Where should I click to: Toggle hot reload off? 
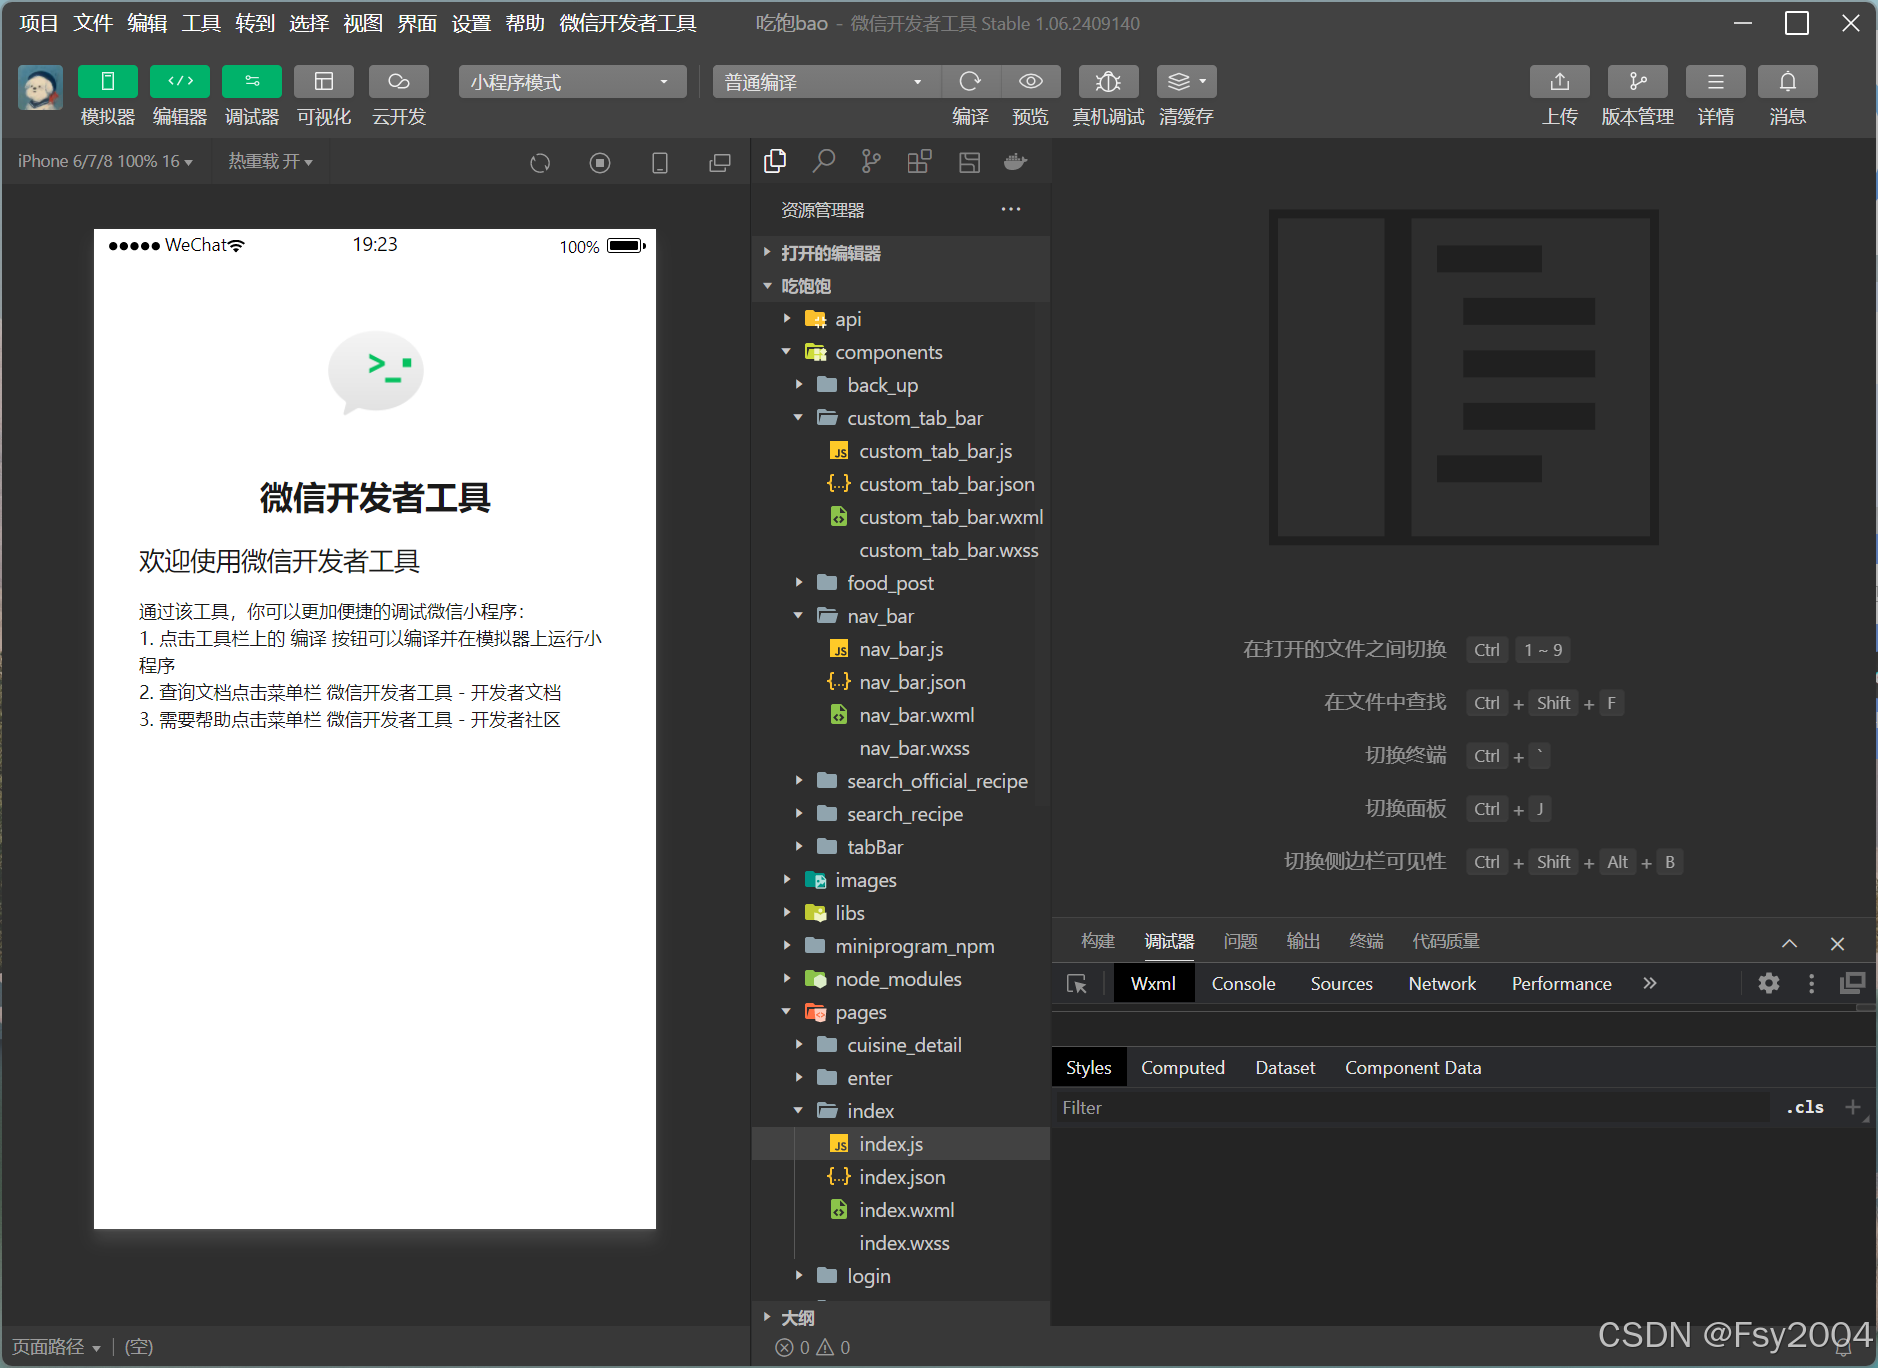pyautogui.click(x=268, y=161)
